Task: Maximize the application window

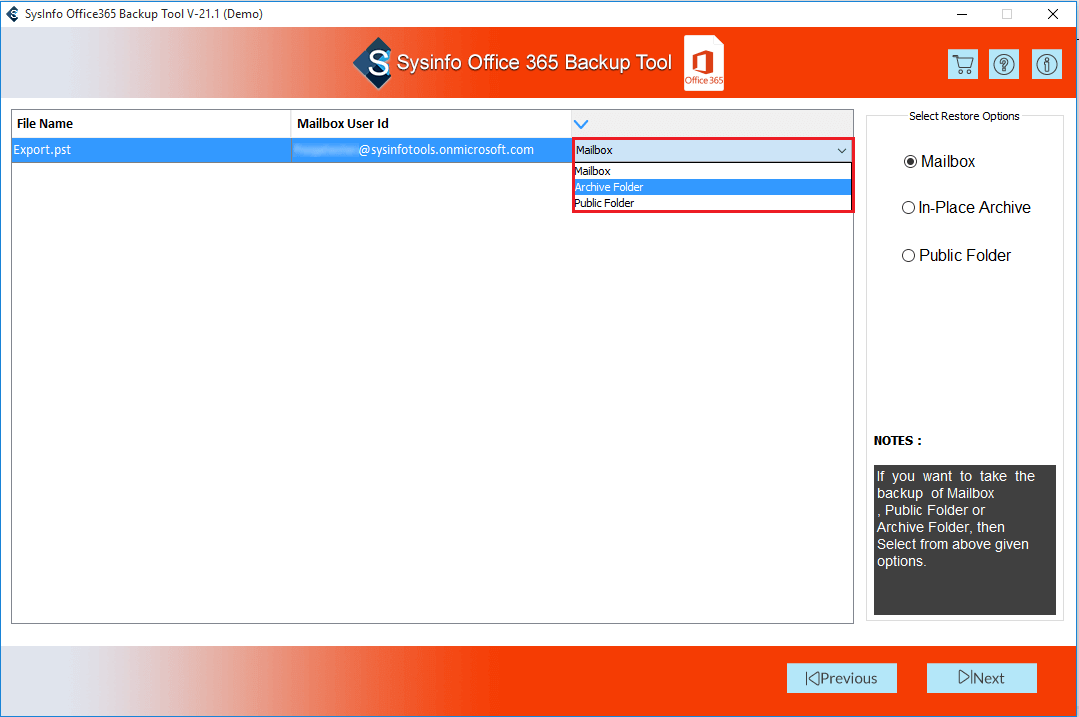Action: coord(1006,14)
